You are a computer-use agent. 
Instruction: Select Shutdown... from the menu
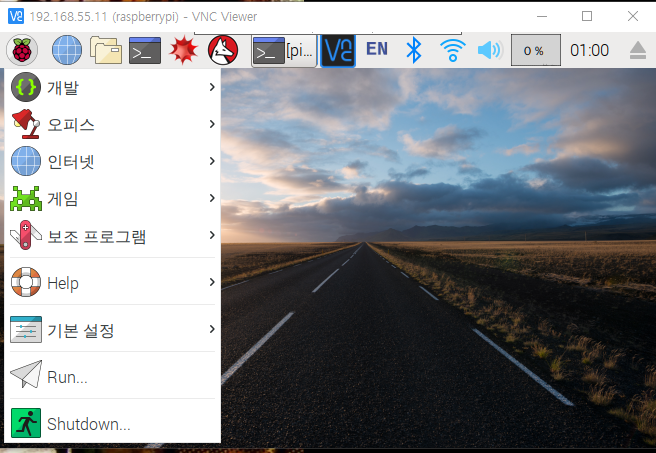pos(113,423)
